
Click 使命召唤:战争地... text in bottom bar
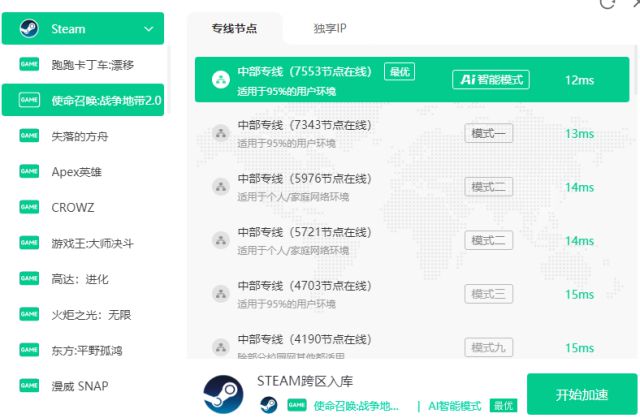click(x=356, y=406)
